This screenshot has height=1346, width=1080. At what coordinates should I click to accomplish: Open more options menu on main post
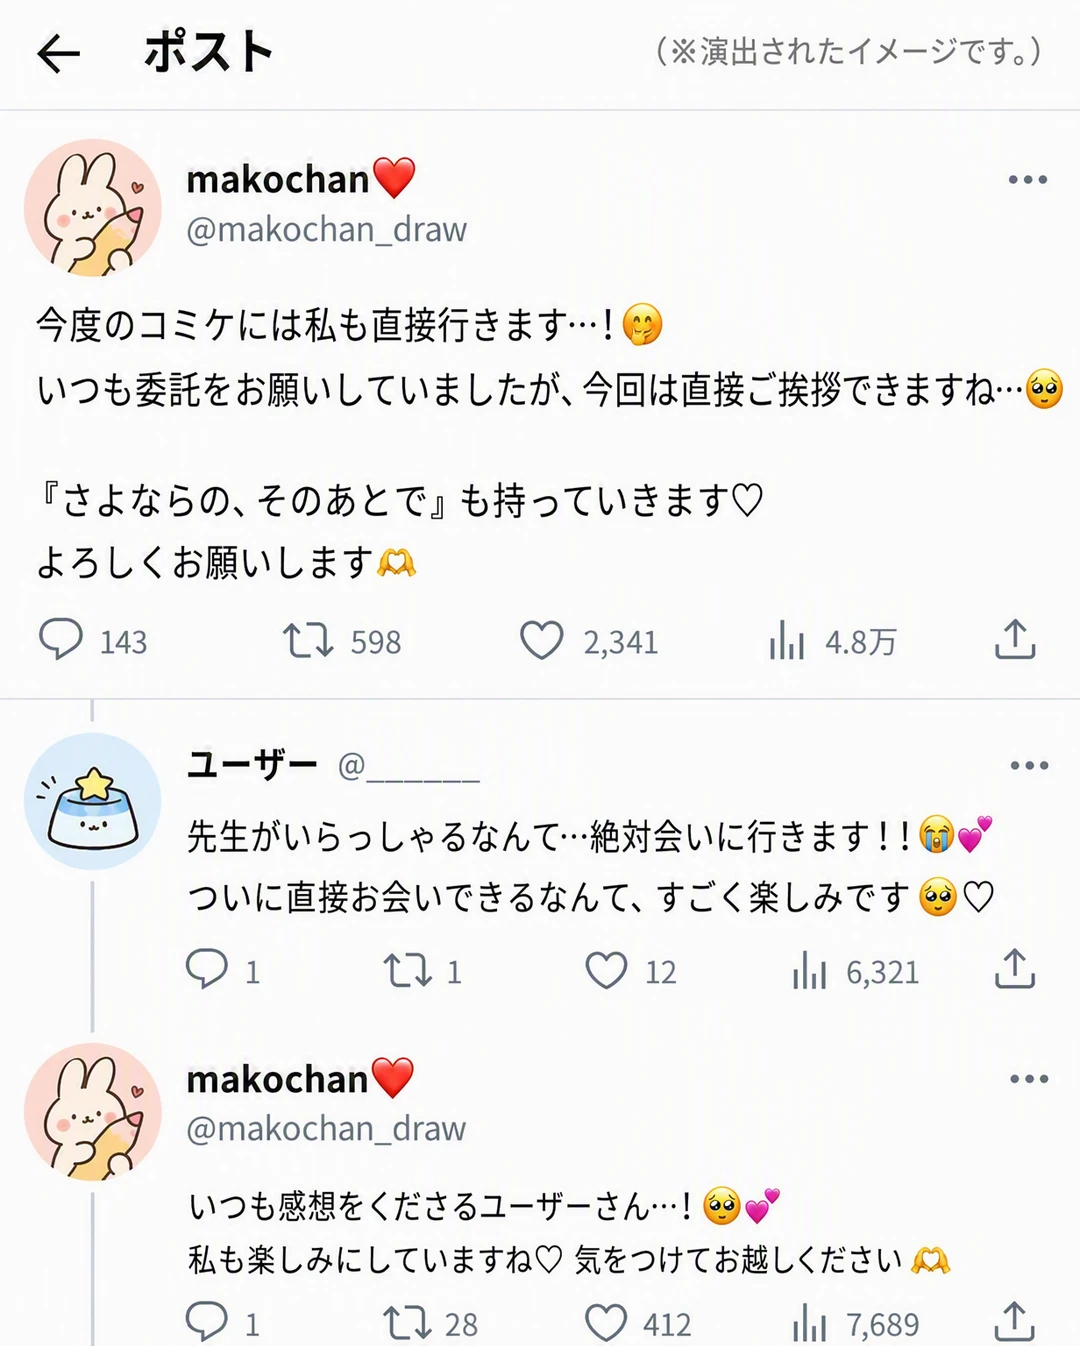click(x=1028, y=180)
